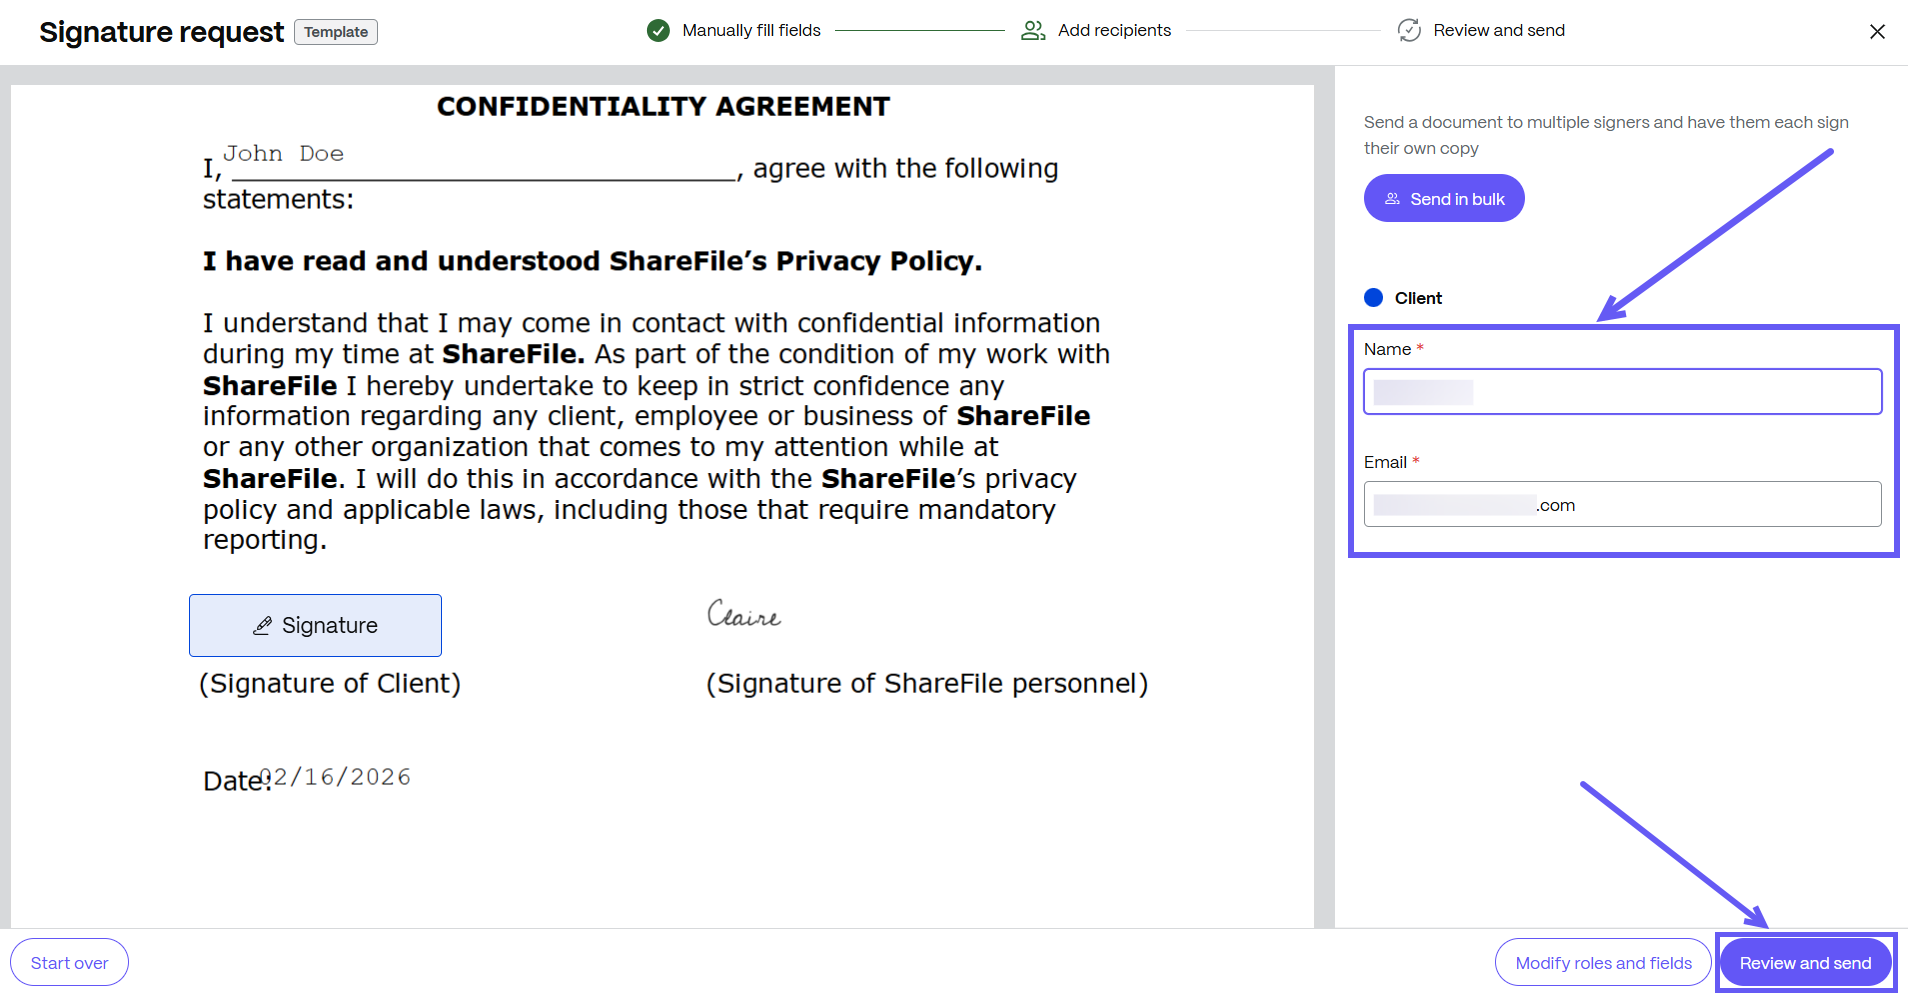Go to the Add recipients step
This screenshot has height=993, width=1908.
[1114, 31]
